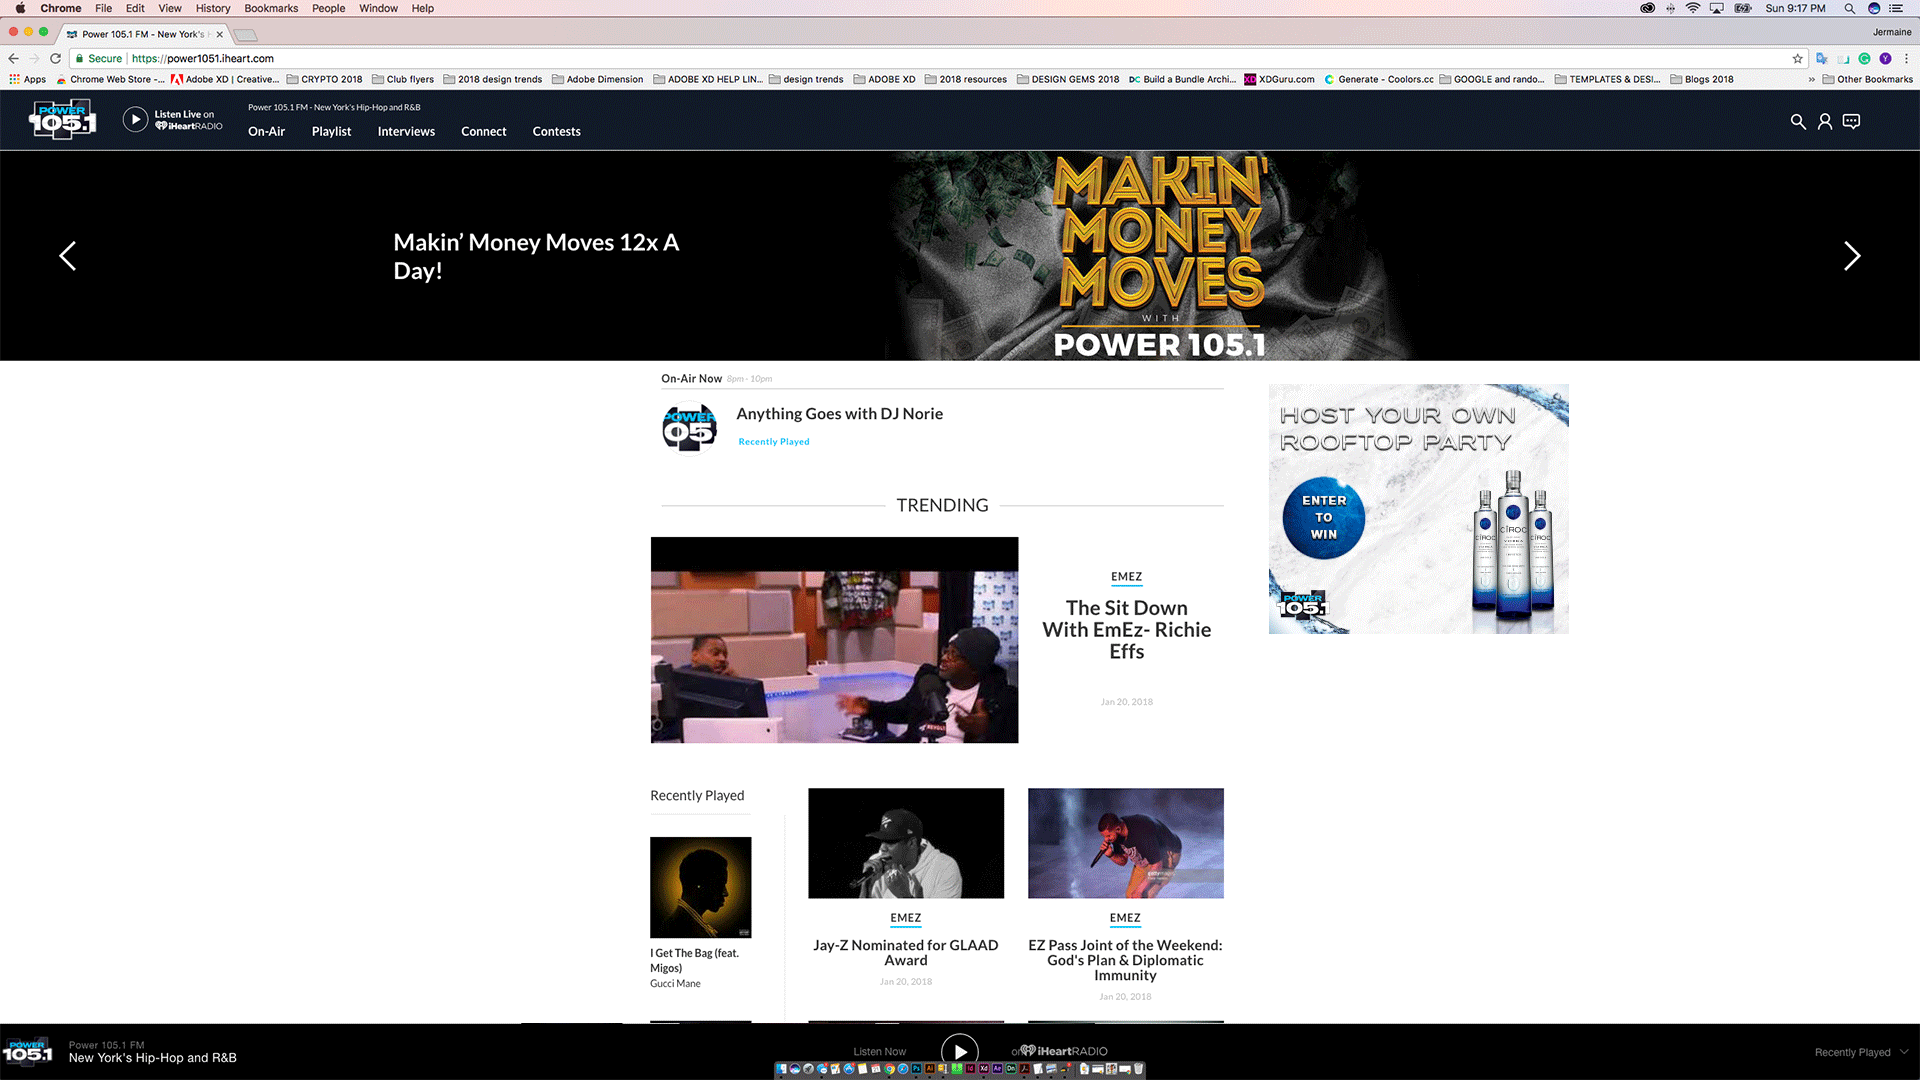
Task: Open Anything Goes with DJ Norie show
Action: click(x=839, y=414)
